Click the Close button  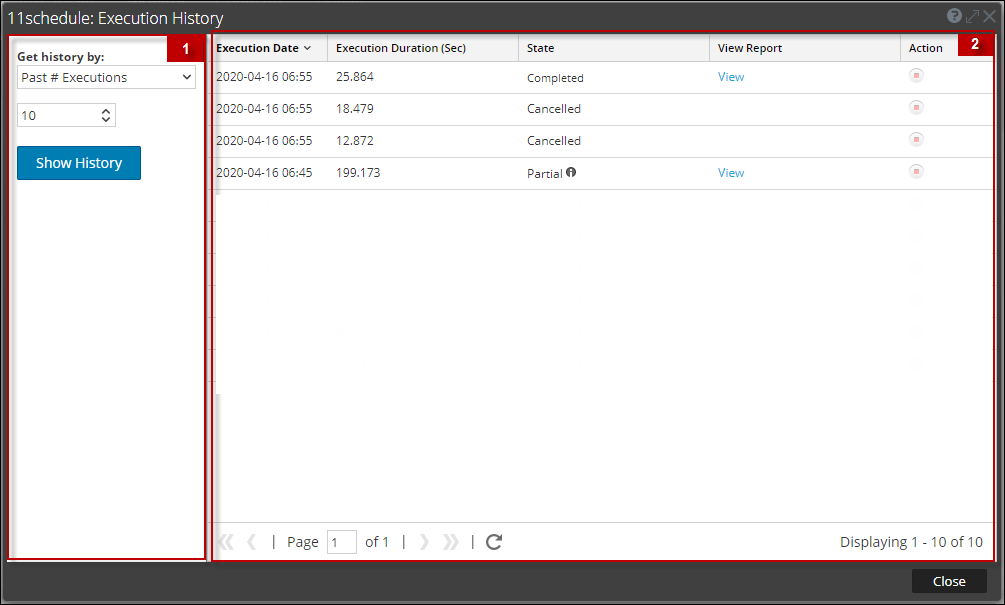948,581
